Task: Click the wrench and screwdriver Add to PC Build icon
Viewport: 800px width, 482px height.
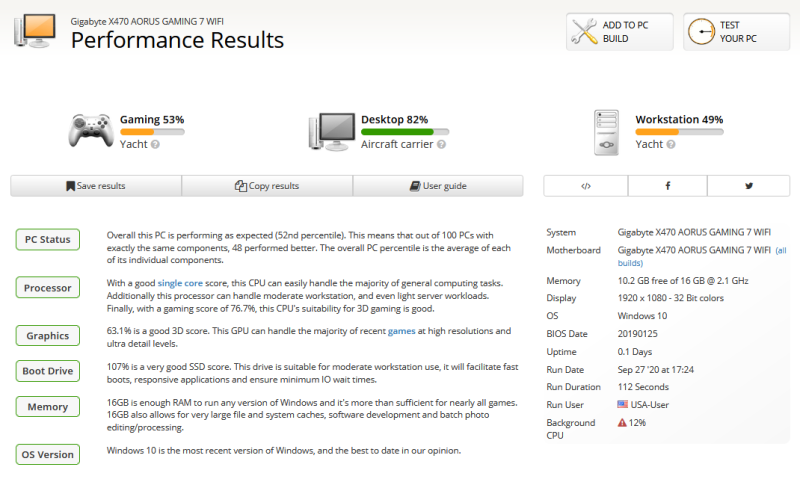Action: (584, 31)
